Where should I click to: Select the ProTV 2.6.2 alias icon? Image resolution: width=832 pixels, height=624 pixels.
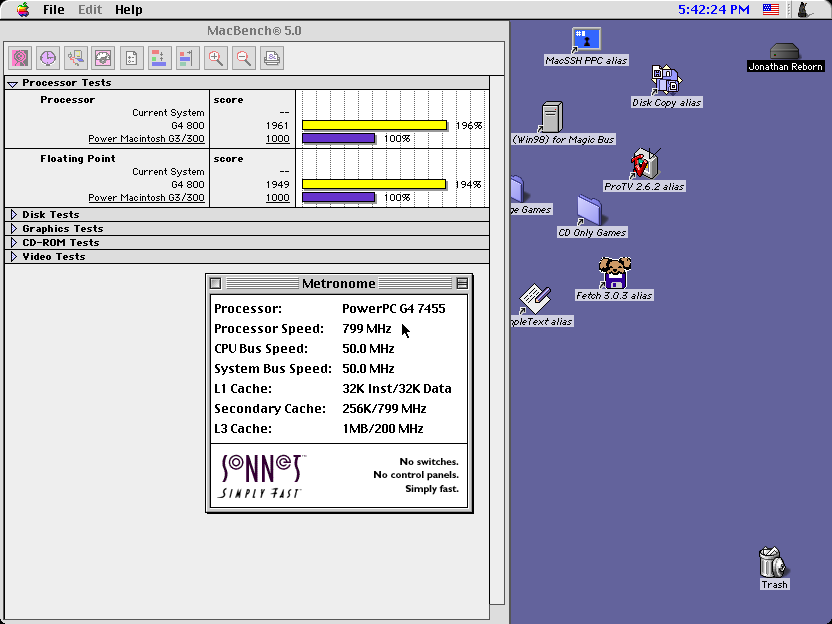pyautogui.click(x=644, y=163)
